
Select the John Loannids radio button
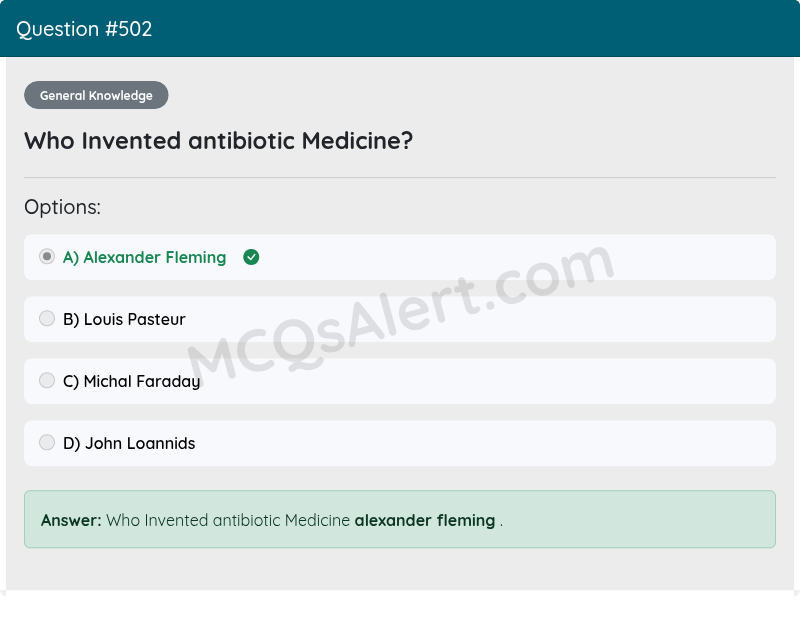[x=46, y=442]
